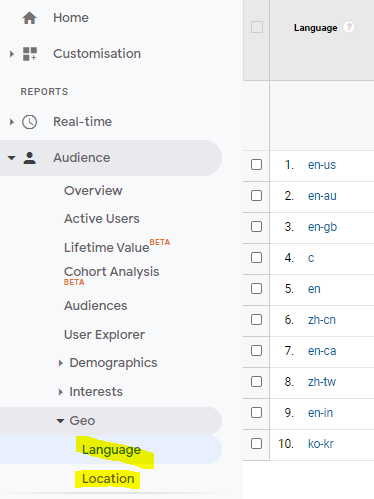Select the zh-cn row checkbox

pos(256,320)
